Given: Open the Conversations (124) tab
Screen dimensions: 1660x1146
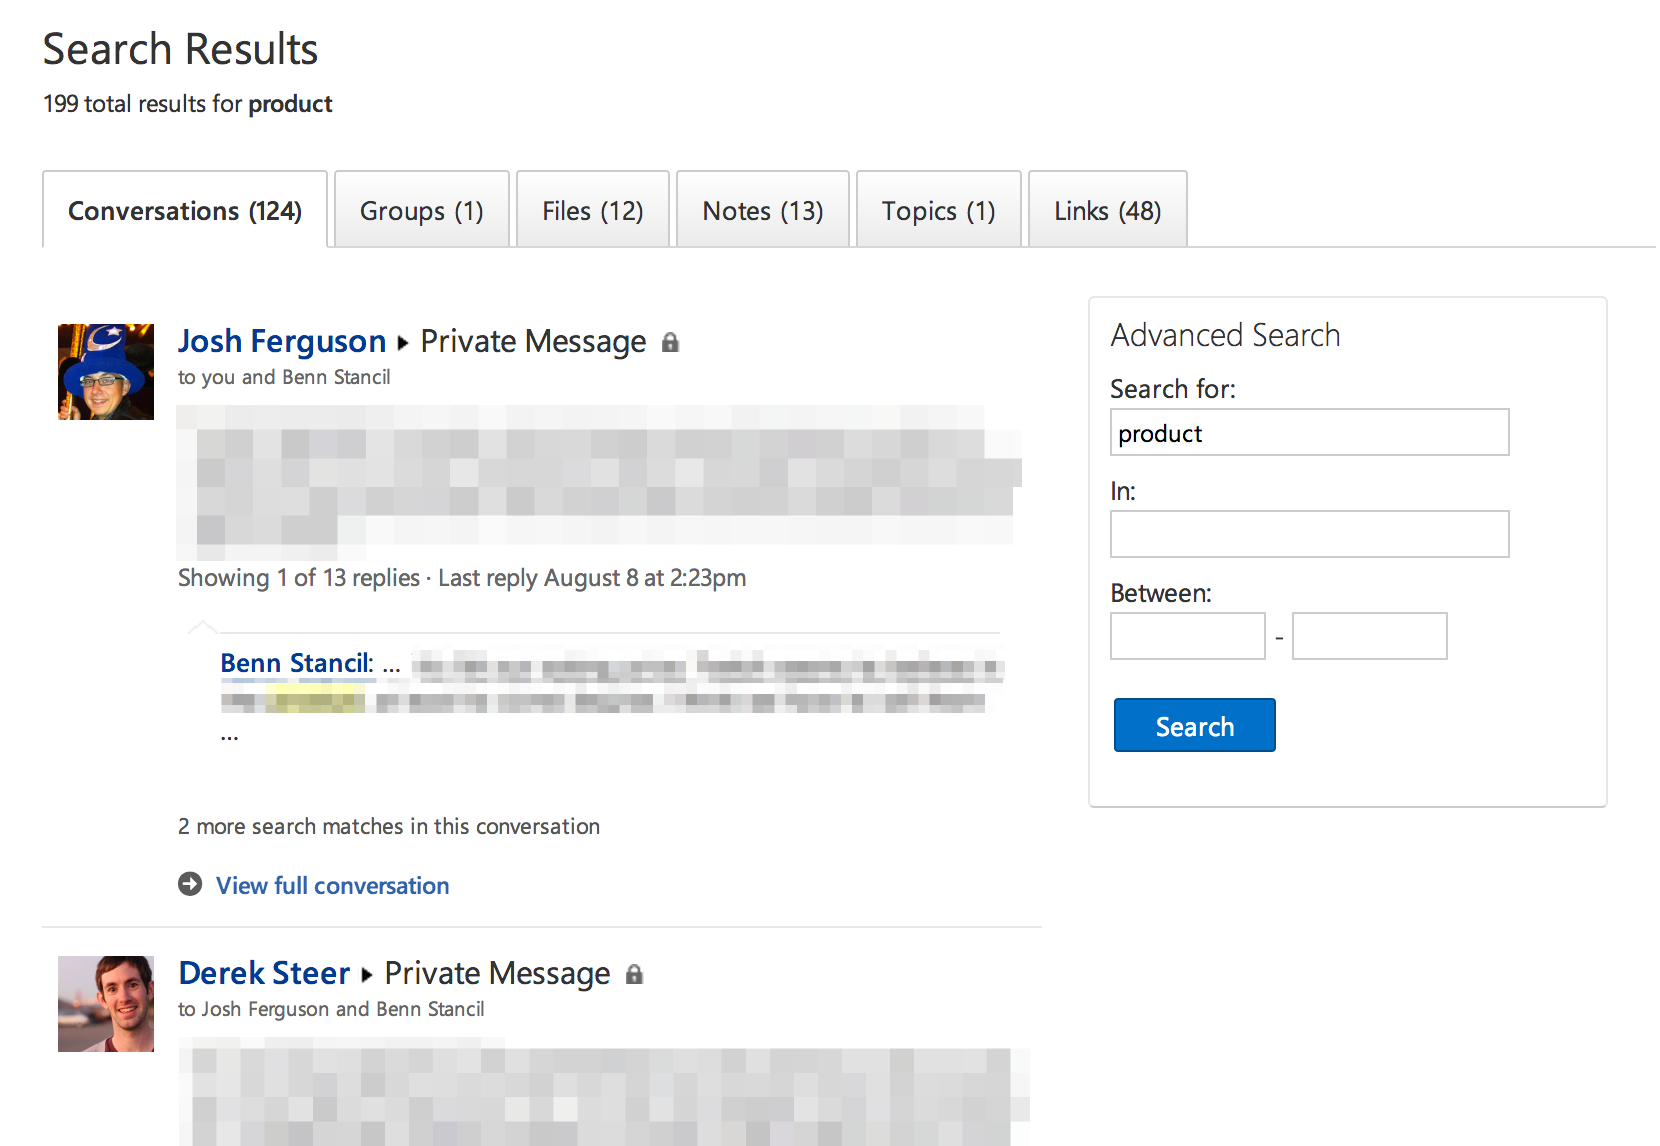Looking at the screenshot, I should pos(185,210).
